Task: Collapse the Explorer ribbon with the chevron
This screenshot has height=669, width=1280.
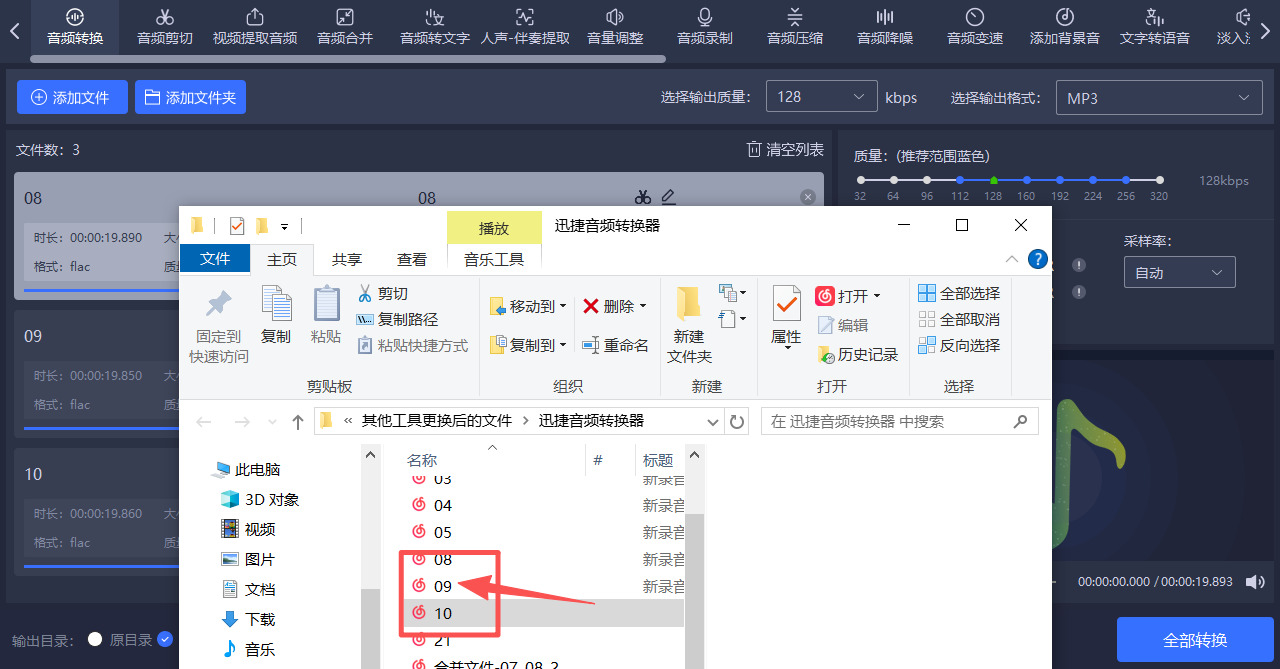Action: click(x=1012, y=259)
